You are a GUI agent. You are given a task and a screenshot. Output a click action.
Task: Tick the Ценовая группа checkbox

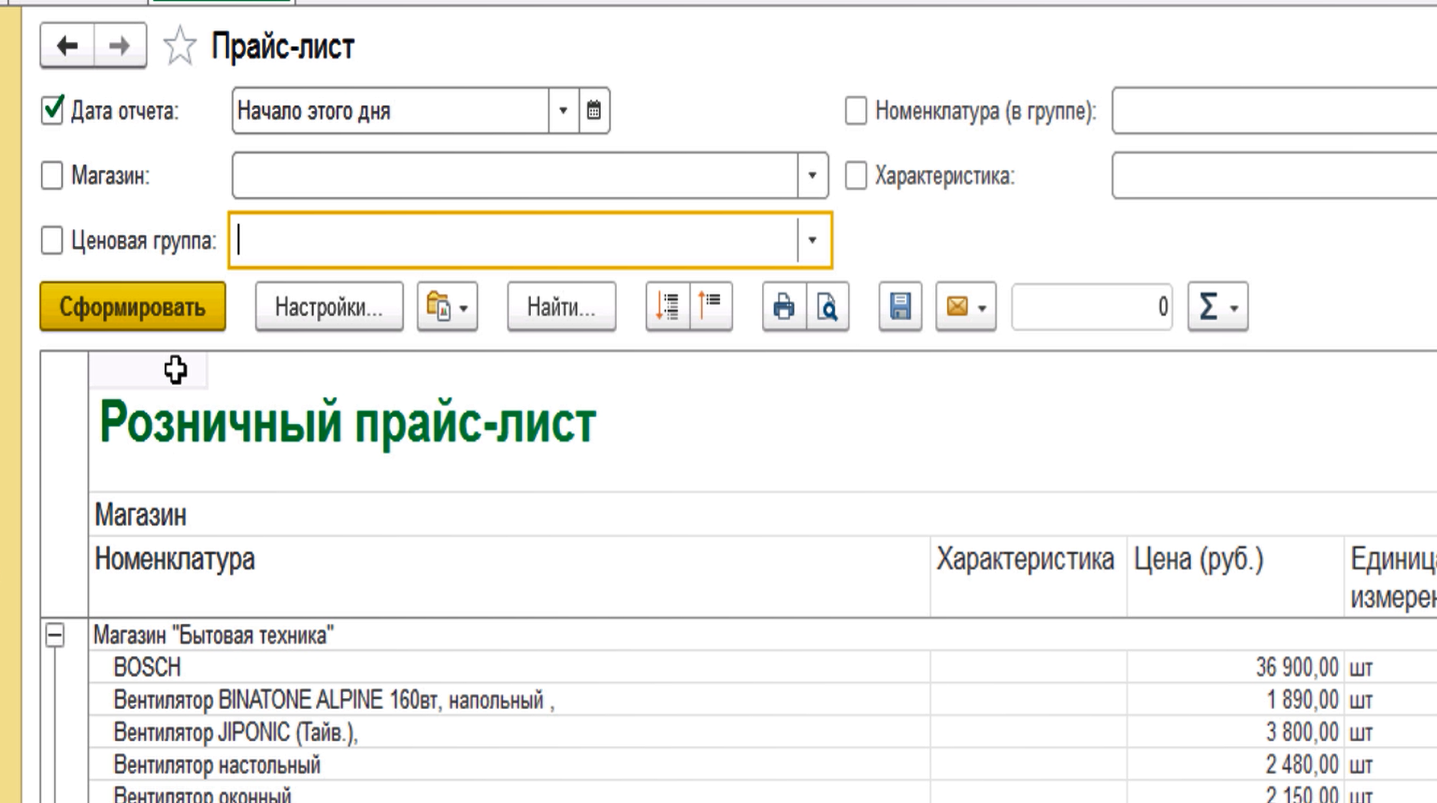[x=52, y=240]
